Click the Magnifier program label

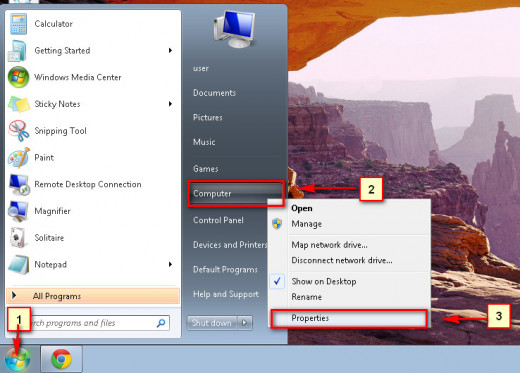(52, 211)
